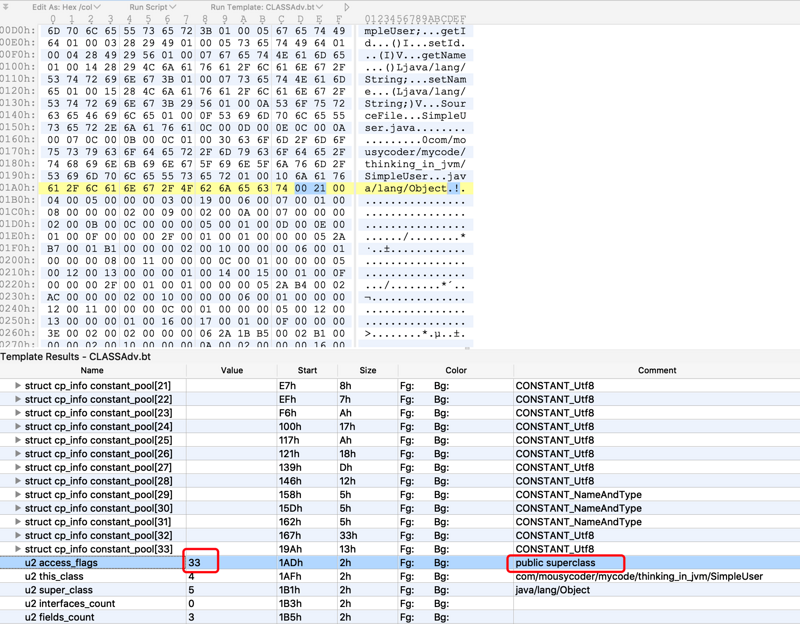Expand struct cp_info constant_pool[21]
This screenshot has width=800, height=624.
pos(18,386)
